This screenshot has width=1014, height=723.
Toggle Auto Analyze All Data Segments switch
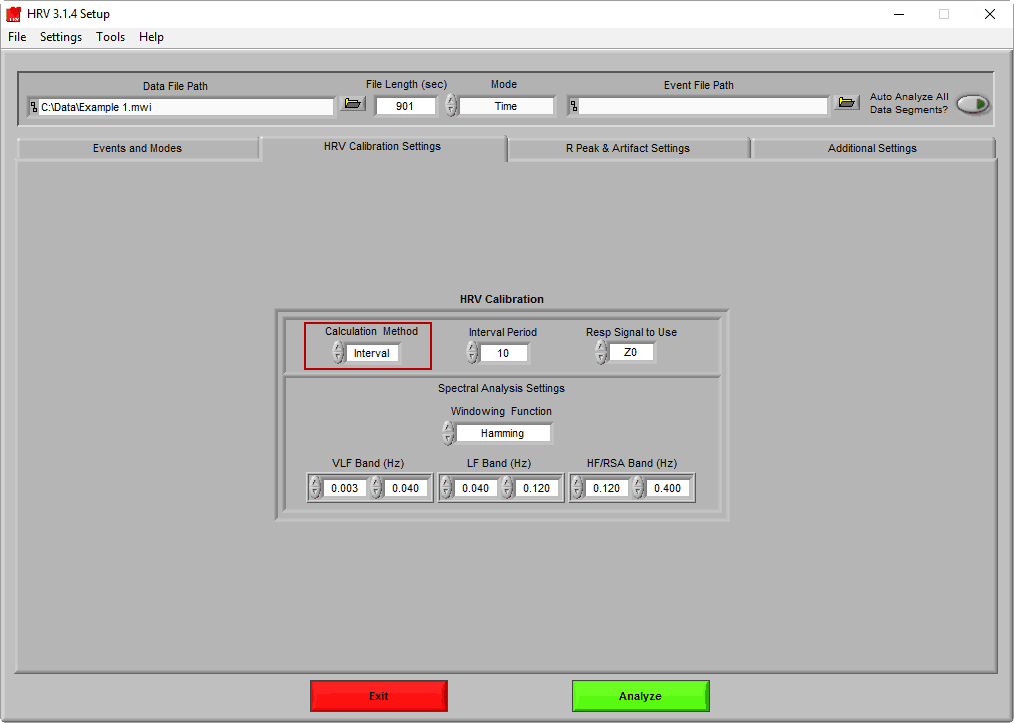(x=973, y=103)
